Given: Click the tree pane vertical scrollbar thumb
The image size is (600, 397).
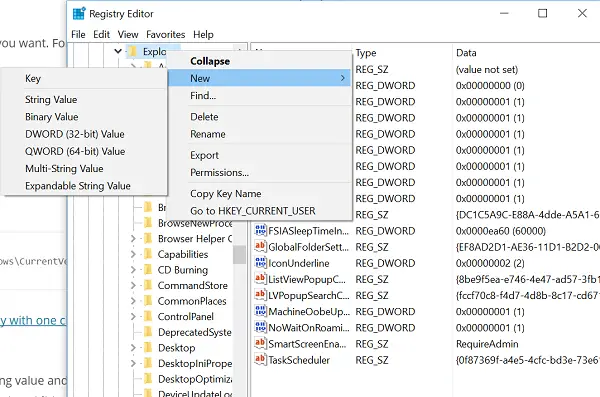Looking at the screenshot, I should click(239, 255).
